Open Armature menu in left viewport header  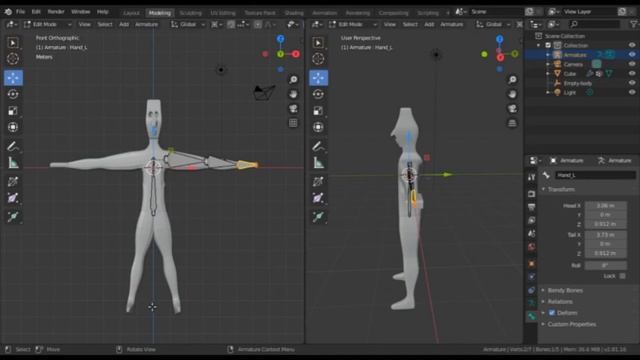(147, 24)
